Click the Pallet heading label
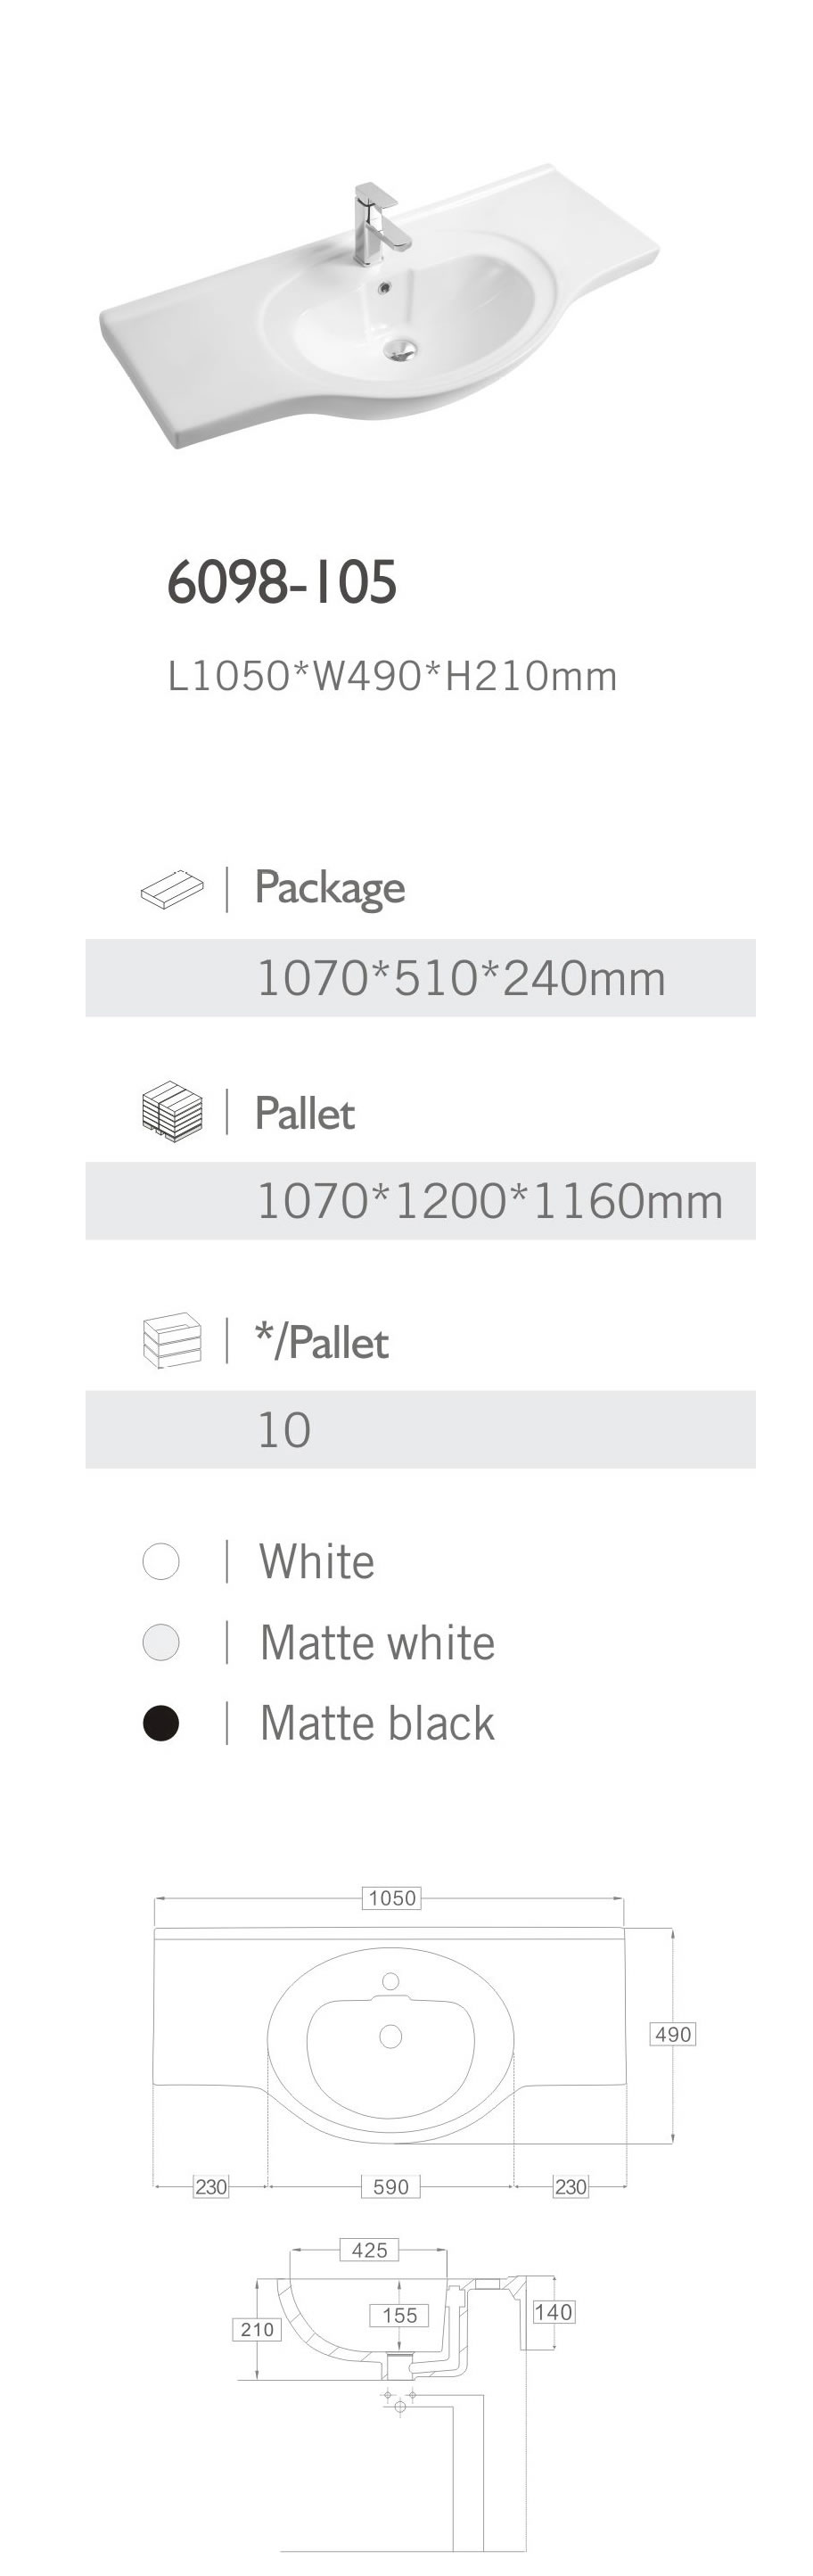The width and height of the screenshot is (813, 2576). point(305,1113)
